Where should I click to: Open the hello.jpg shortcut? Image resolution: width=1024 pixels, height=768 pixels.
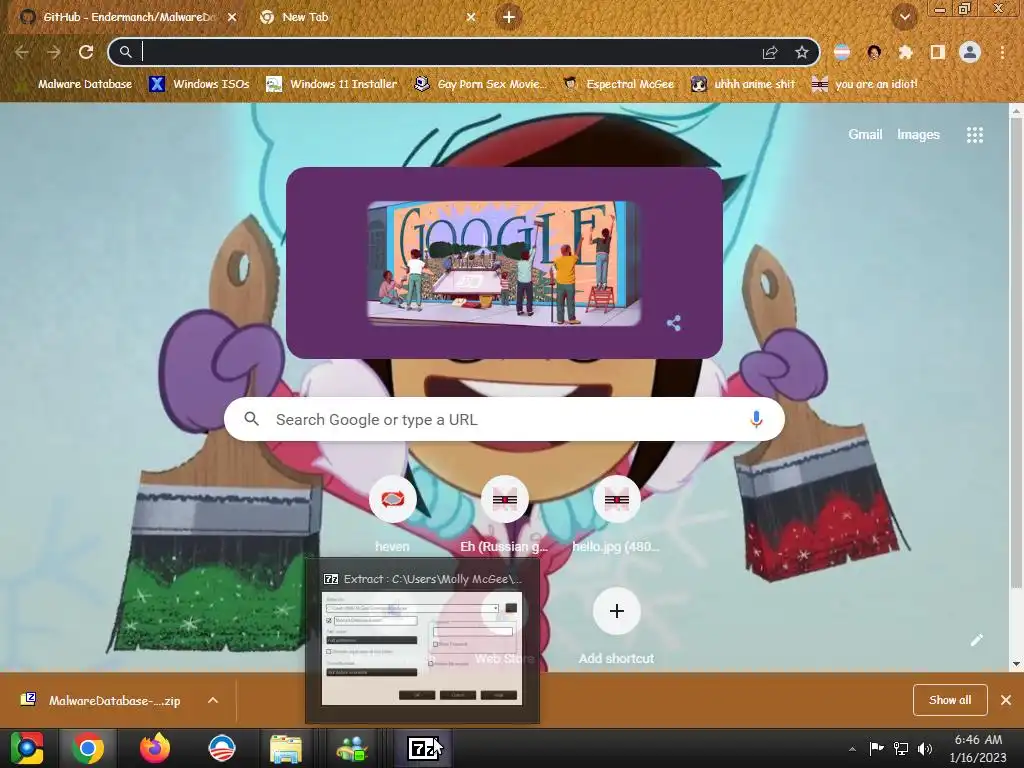pos(616,515)
